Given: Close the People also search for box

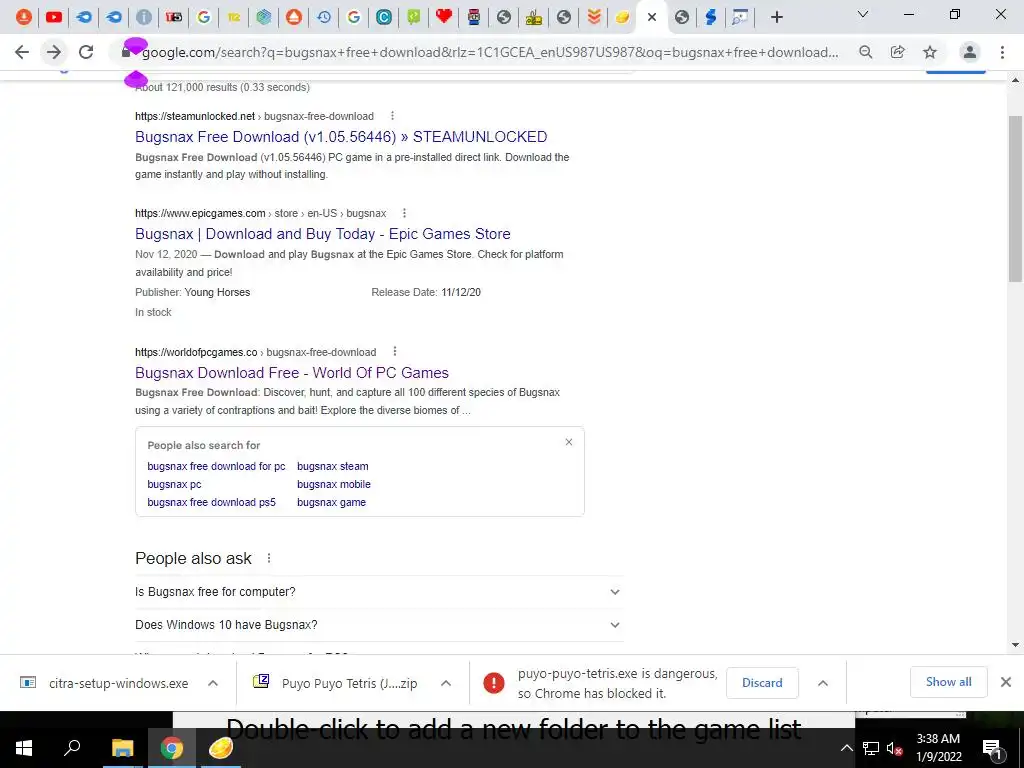Looking at the screenshot, I should (569, 442).
